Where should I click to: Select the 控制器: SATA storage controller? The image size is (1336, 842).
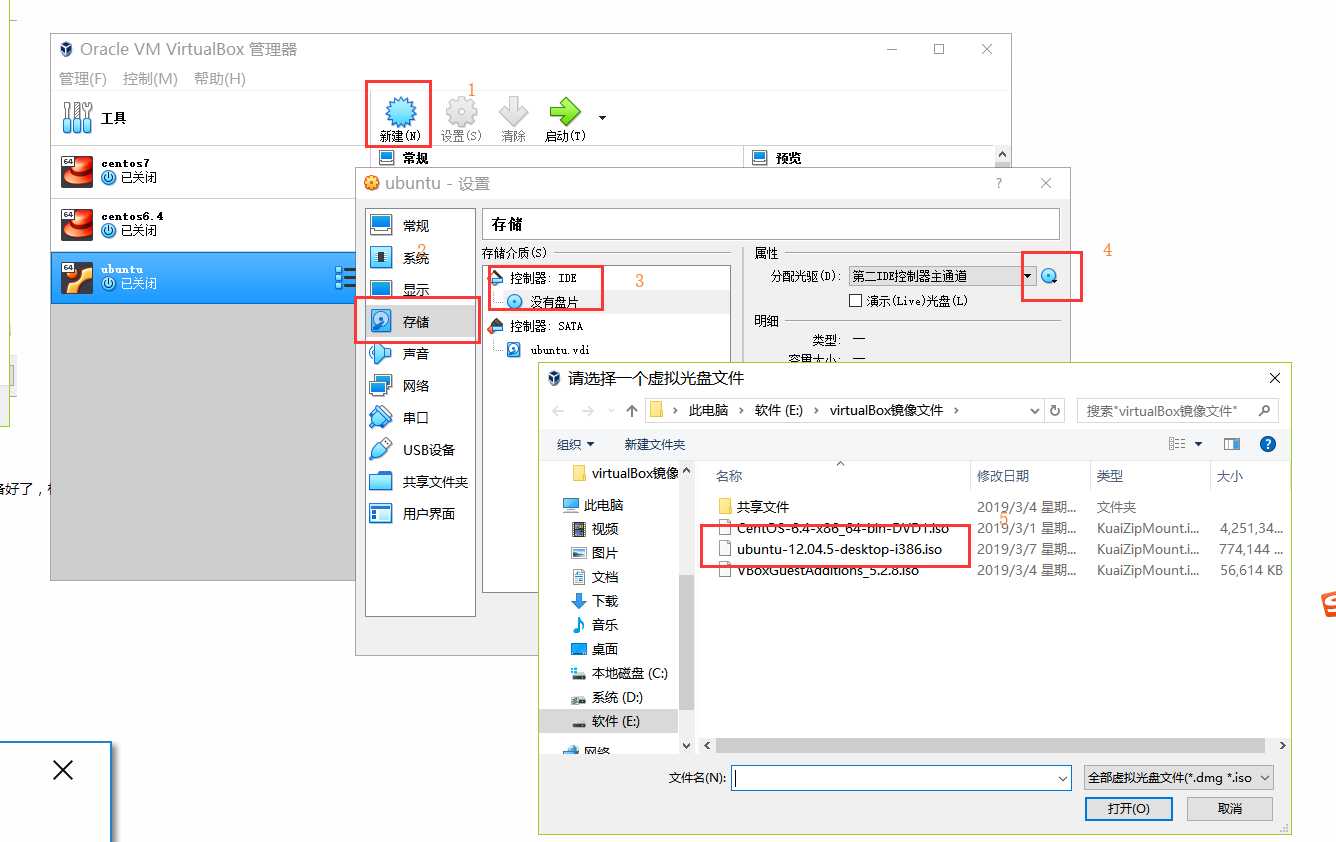pyautogui.click(x=545, y=325)
